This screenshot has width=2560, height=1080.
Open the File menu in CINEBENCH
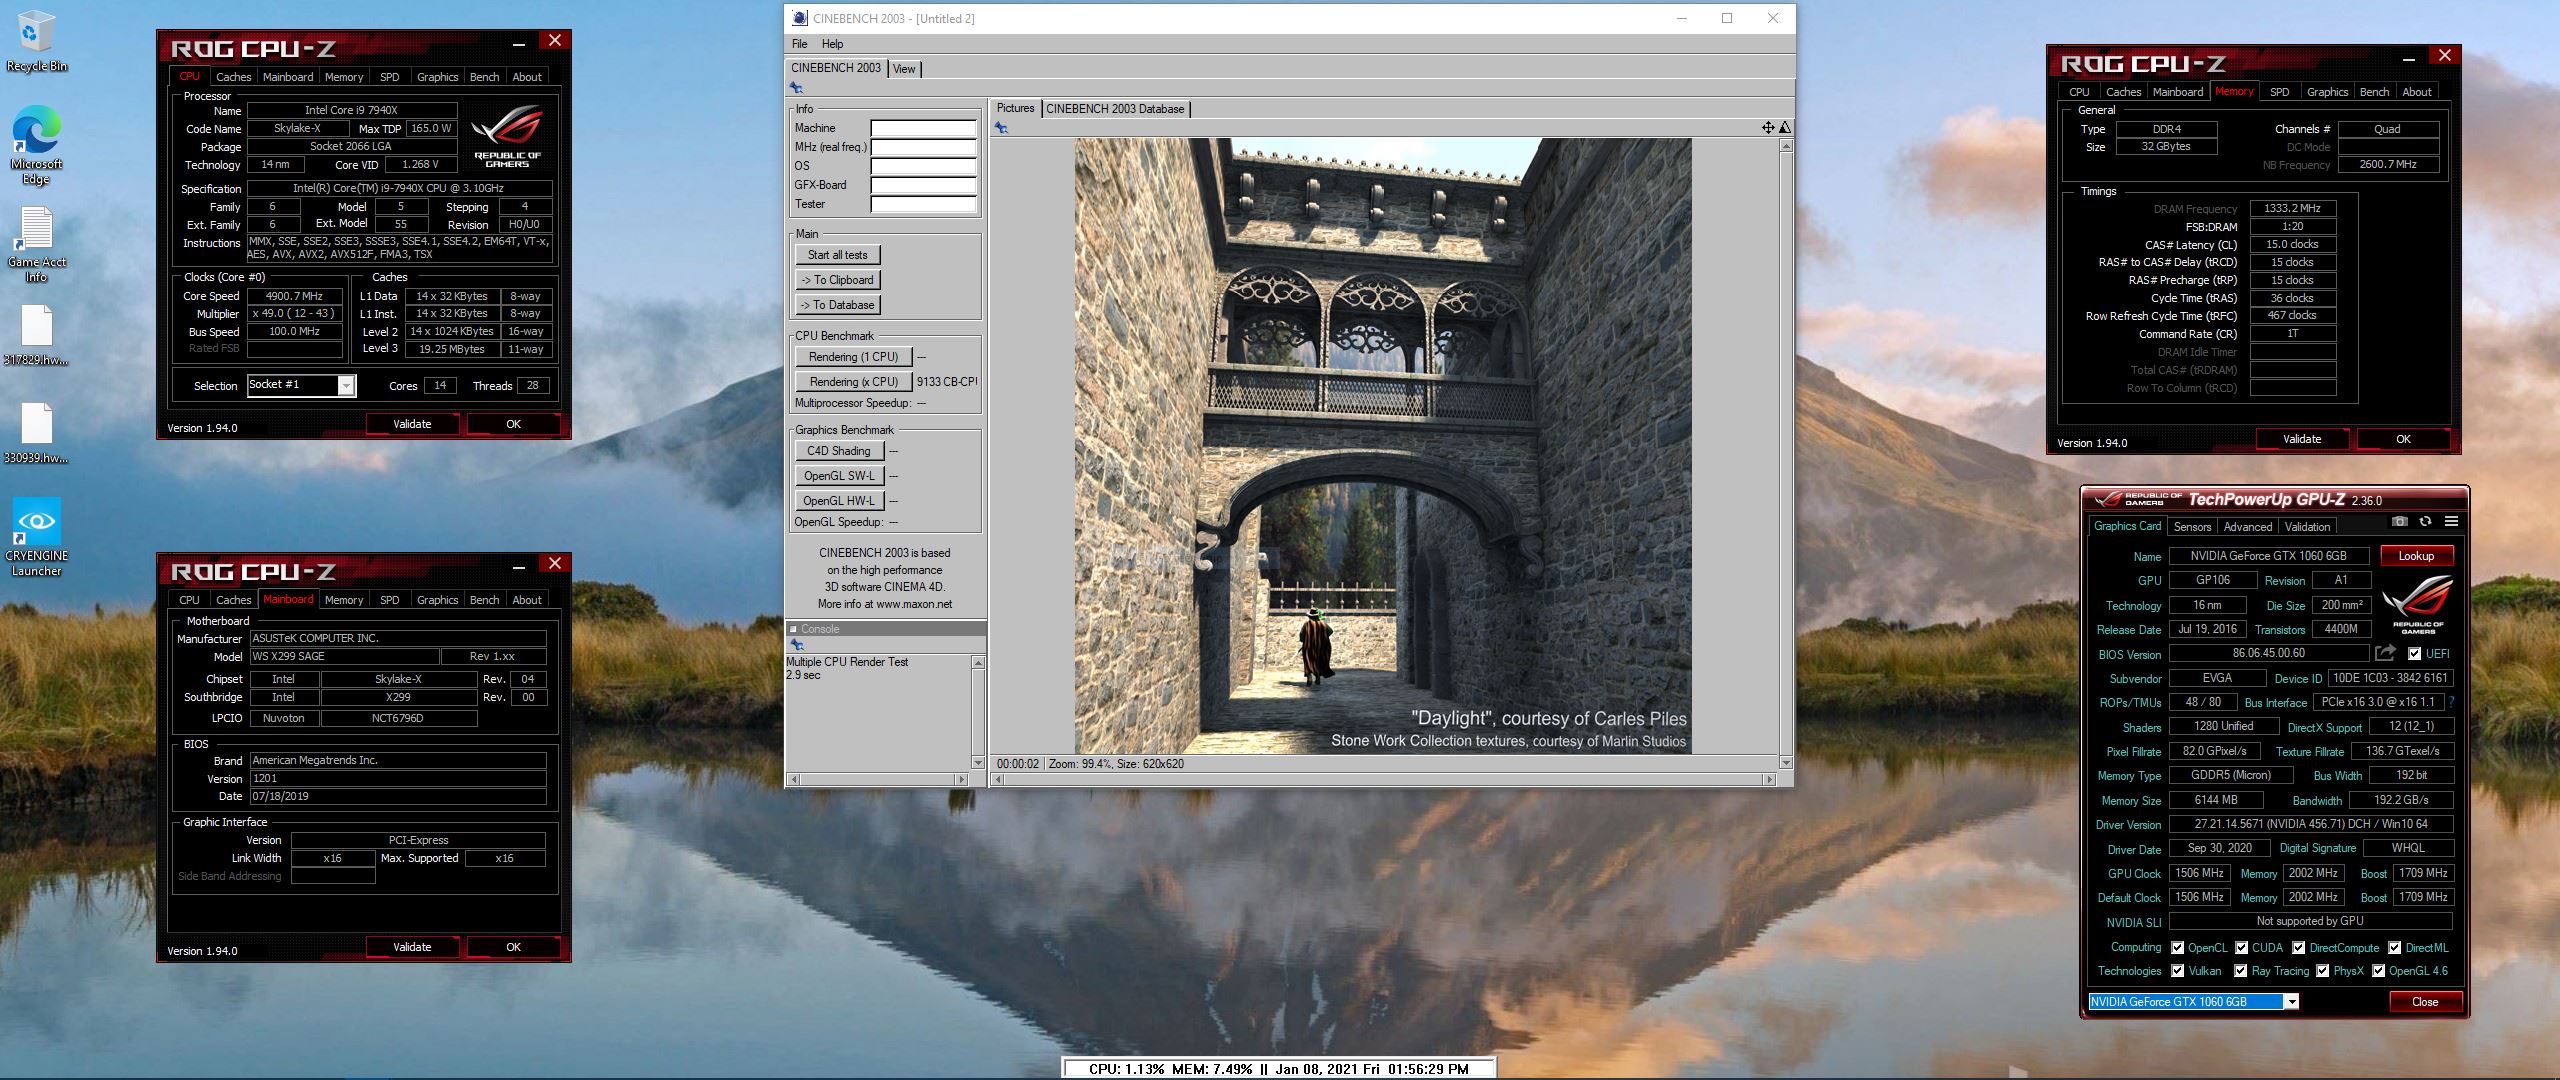(799, 44)
